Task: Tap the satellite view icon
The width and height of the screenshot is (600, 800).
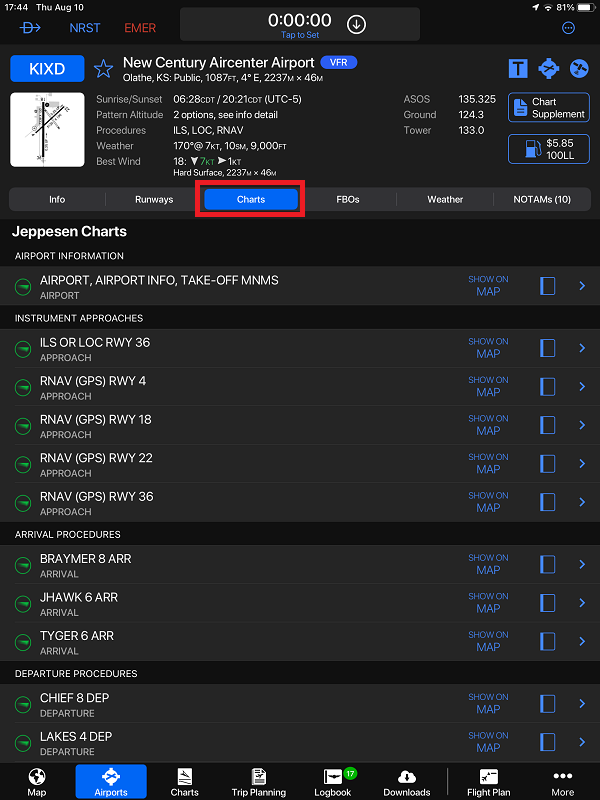Action: click(579, 68)
